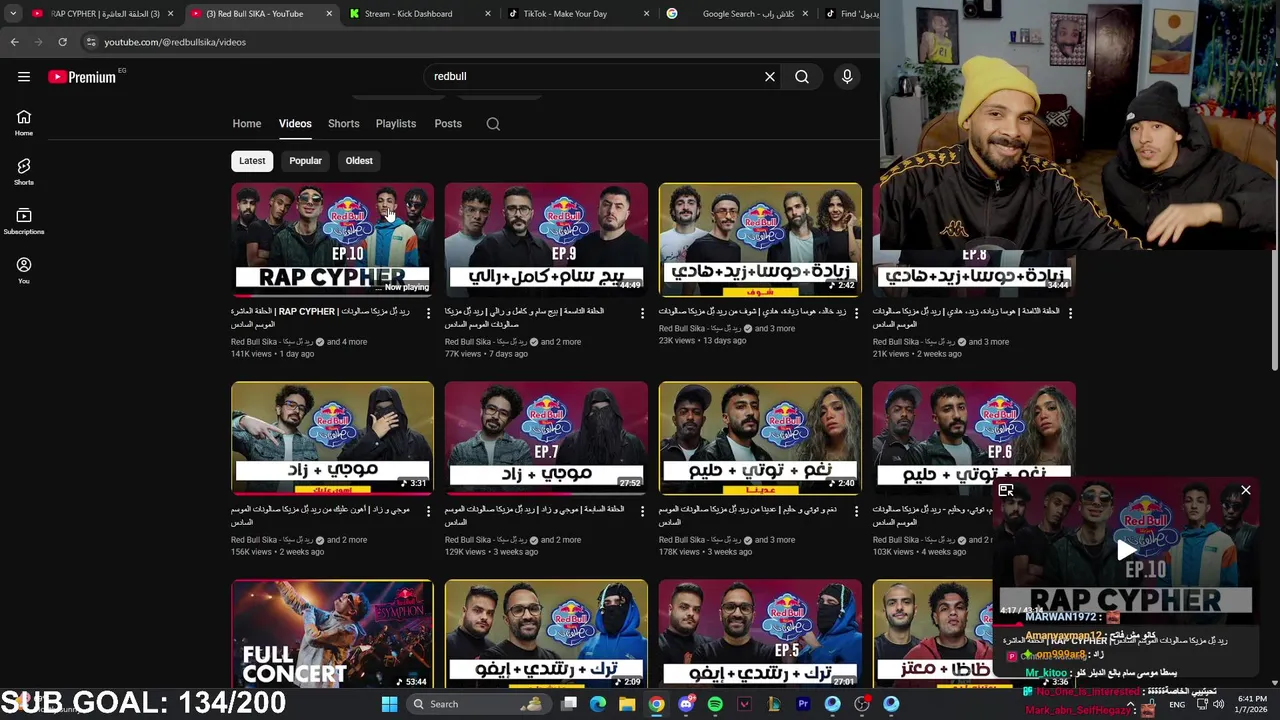The image size is (1280, 720).
Task: Sort videos by Latest
Action: (252, 161)
